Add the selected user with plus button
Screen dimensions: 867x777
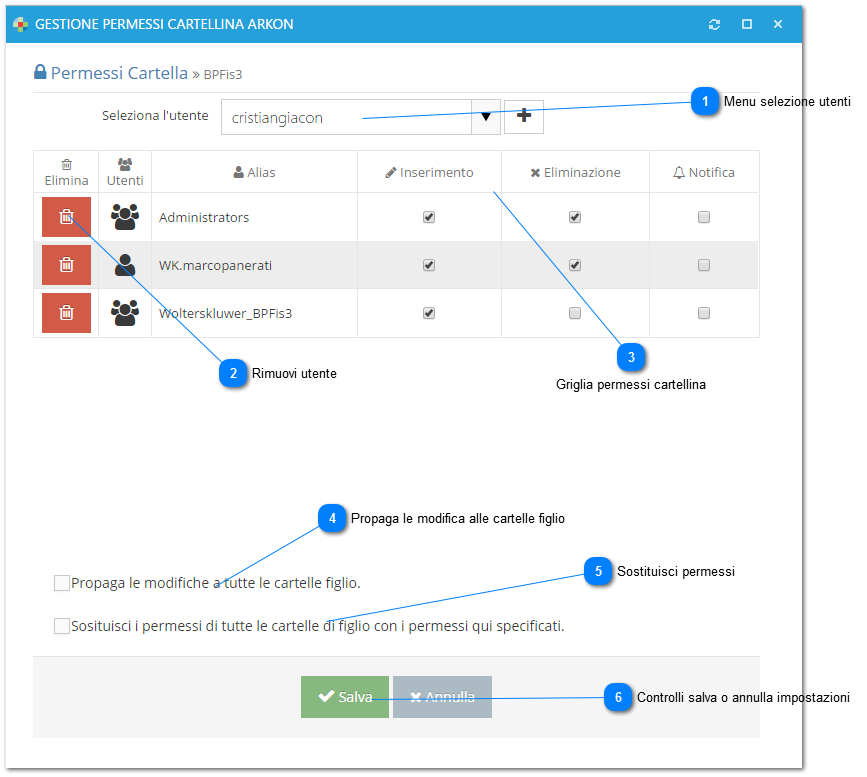(x=524, y=117)
